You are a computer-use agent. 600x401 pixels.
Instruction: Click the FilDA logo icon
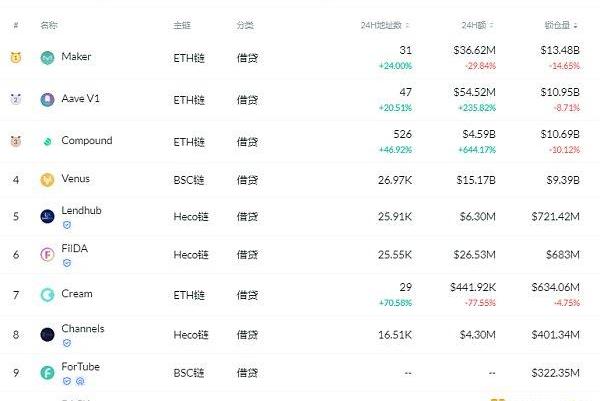tap(47, 254)
